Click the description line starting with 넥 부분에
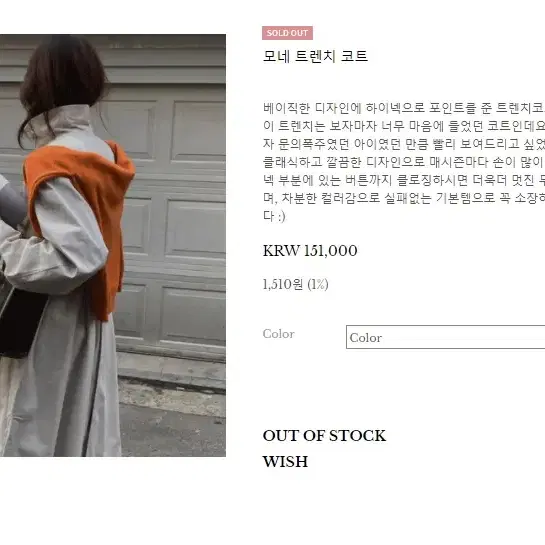This screenshot has width=545, height=545. [404, 180]
